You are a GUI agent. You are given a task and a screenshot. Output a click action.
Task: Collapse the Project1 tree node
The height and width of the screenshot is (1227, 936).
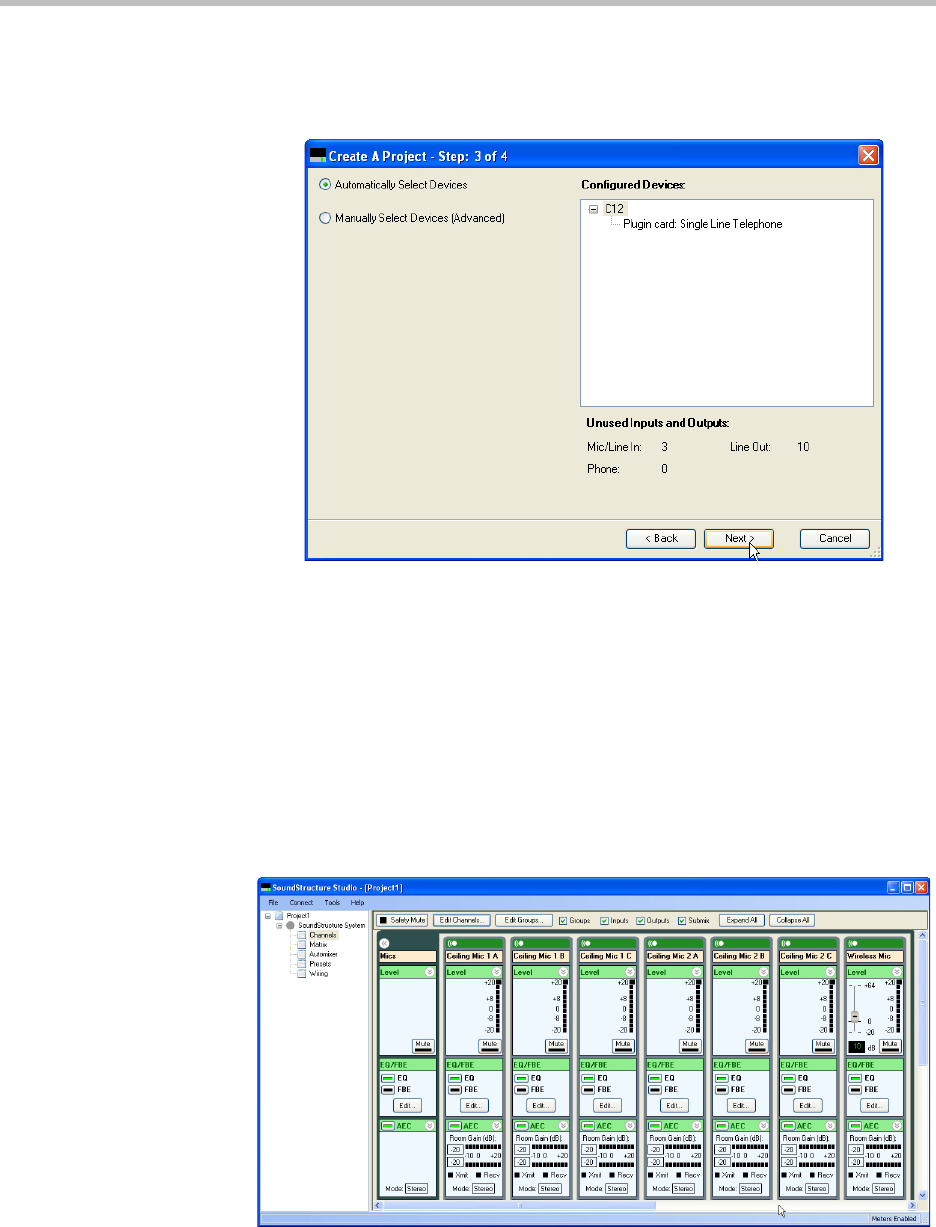tap(267, 915)
